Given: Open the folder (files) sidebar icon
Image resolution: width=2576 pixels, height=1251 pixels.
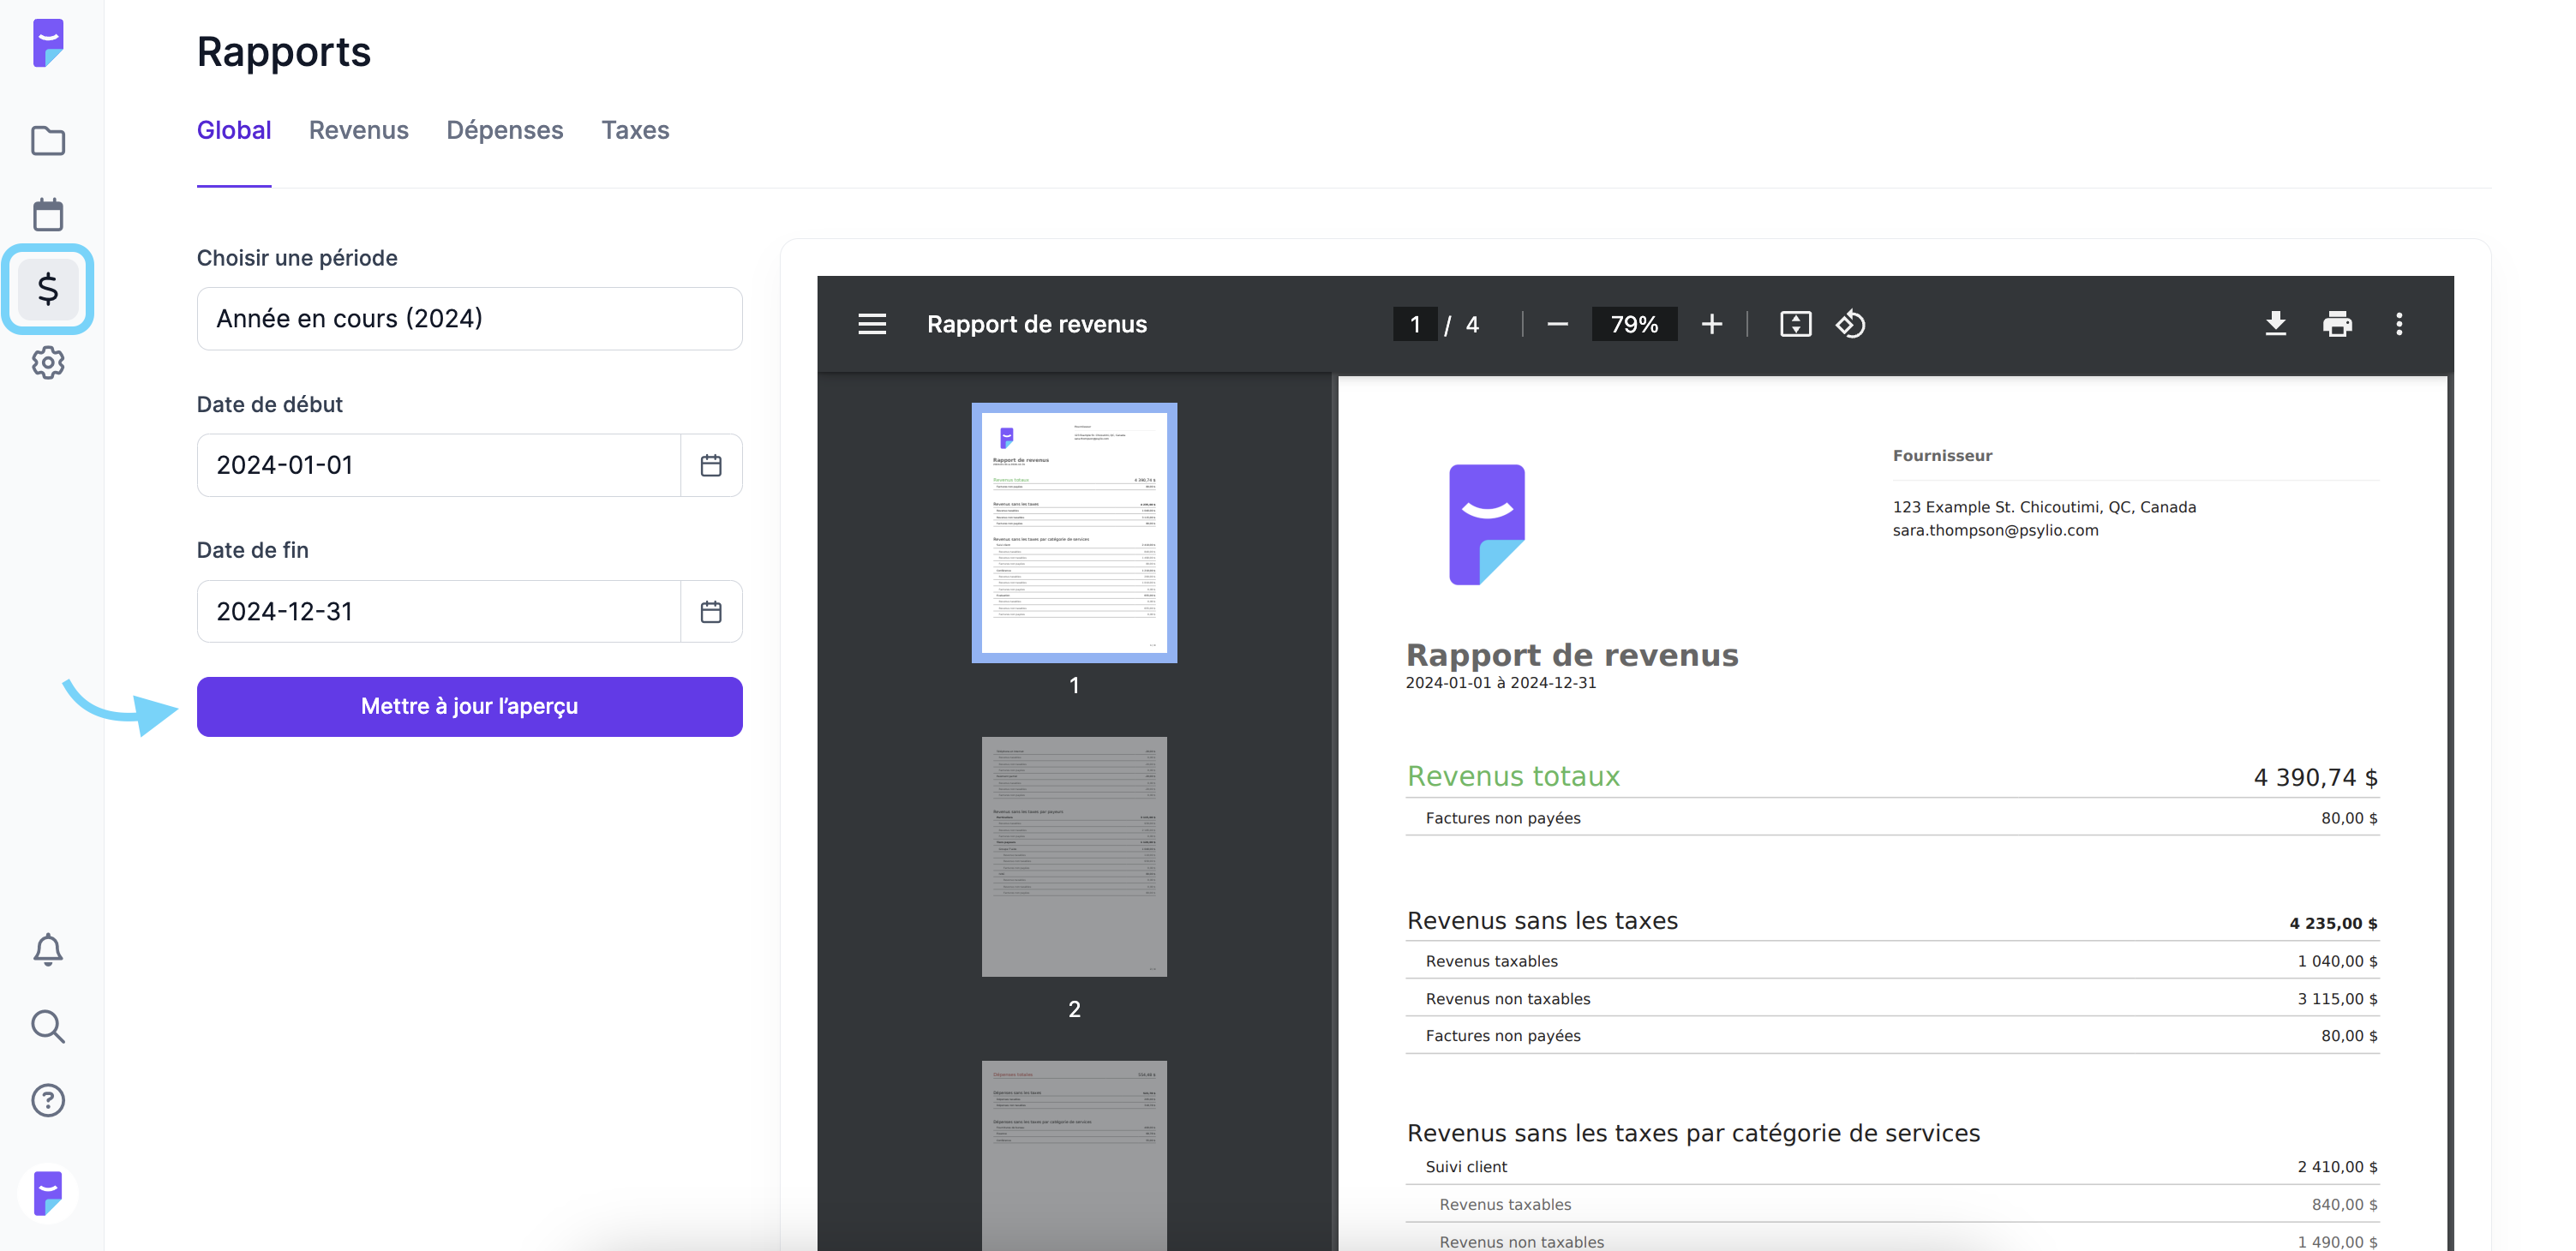Looking at the screenshot, I should [x=48, y=141].
